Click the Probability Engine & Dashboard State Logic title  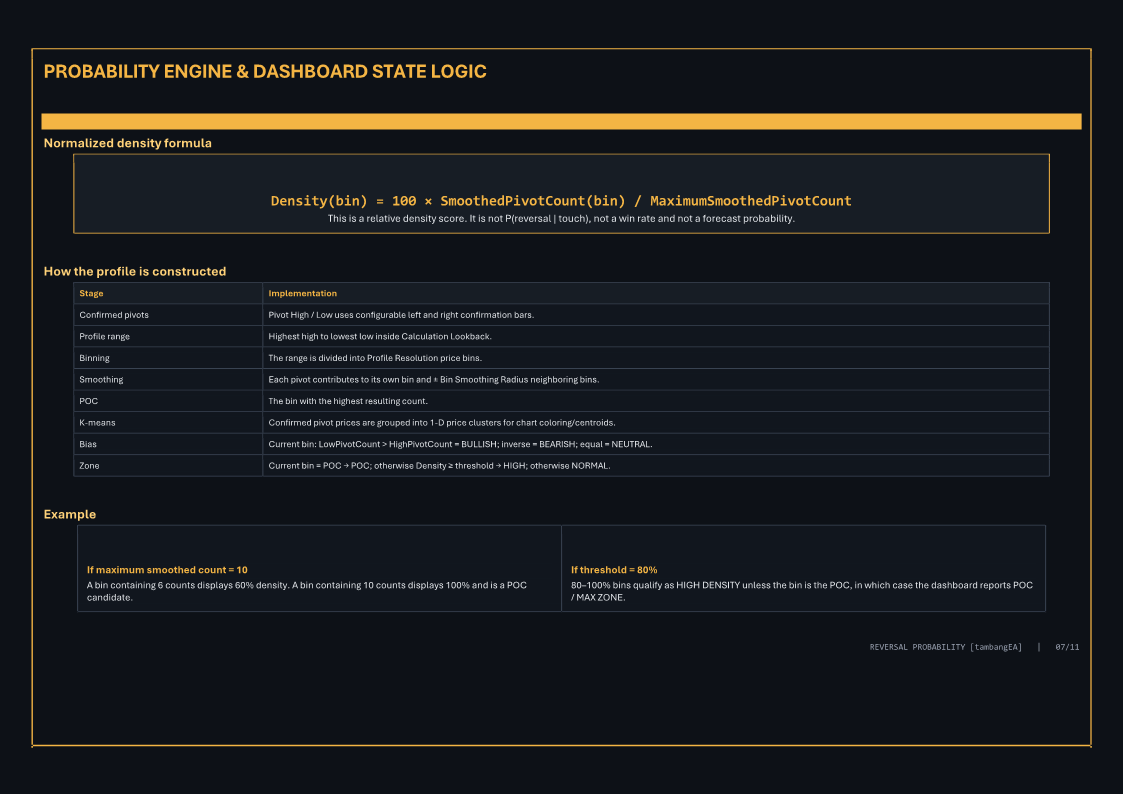pyautogui.click(x=265, y=72)
